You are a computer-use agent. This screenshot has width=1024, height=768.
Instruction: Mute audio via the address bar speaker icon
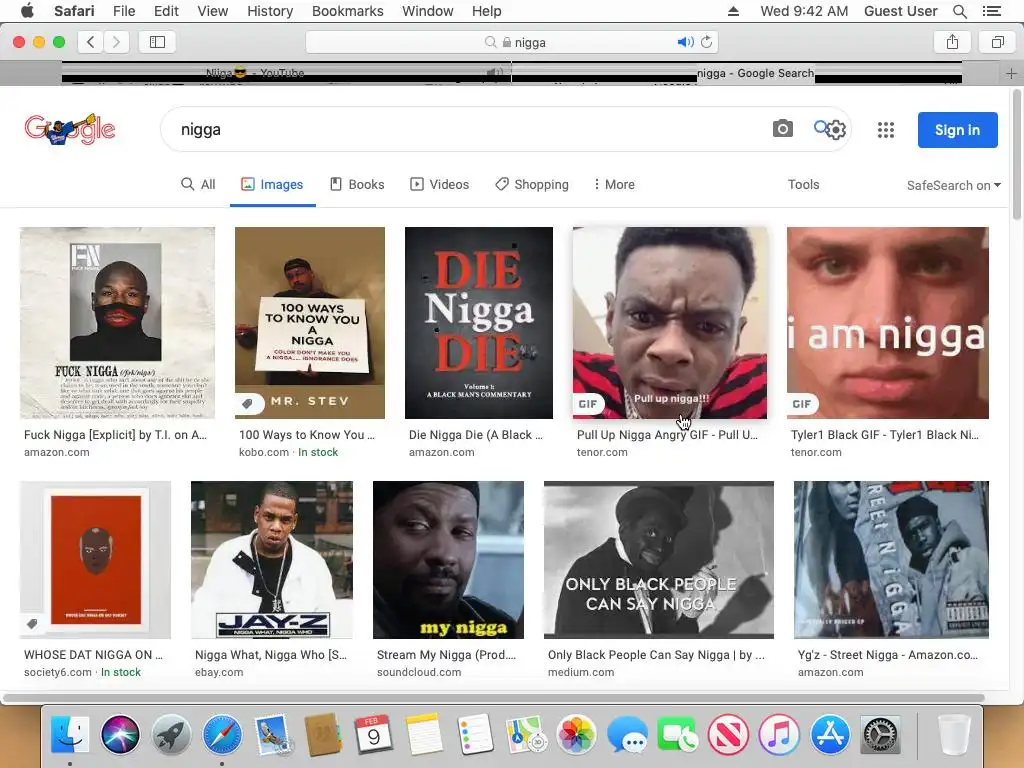pos(685,42)
